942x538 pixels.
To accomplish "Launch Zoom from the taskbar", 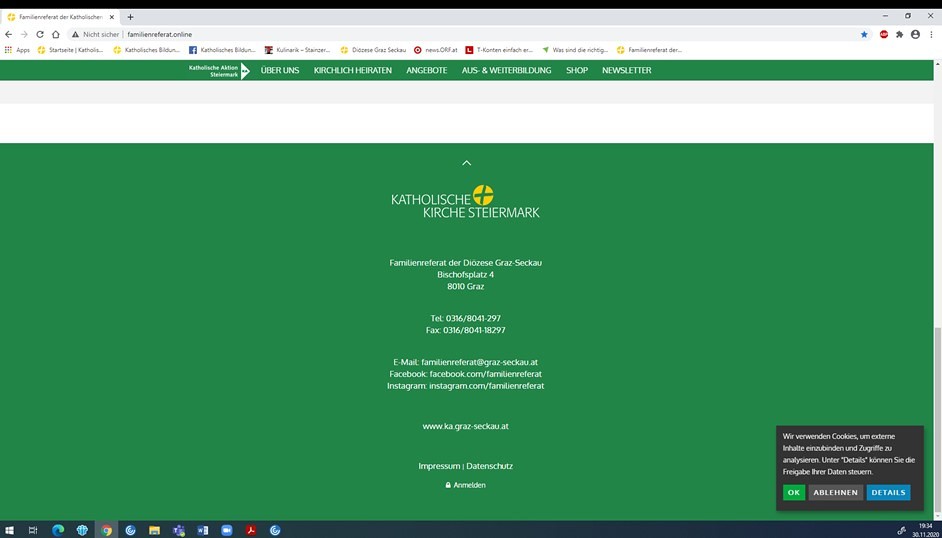I will 227,530.
